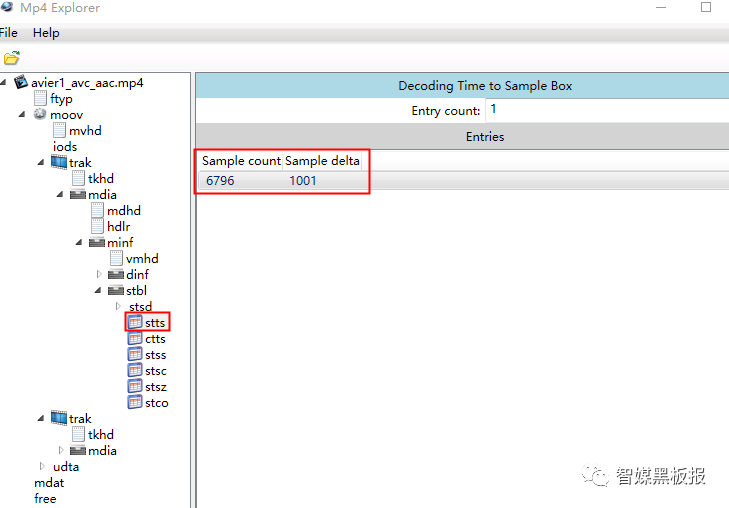The height and width of the screenshot is (508, 729).
Task: Click the first trak film icon
Action: tap(59, 162)
